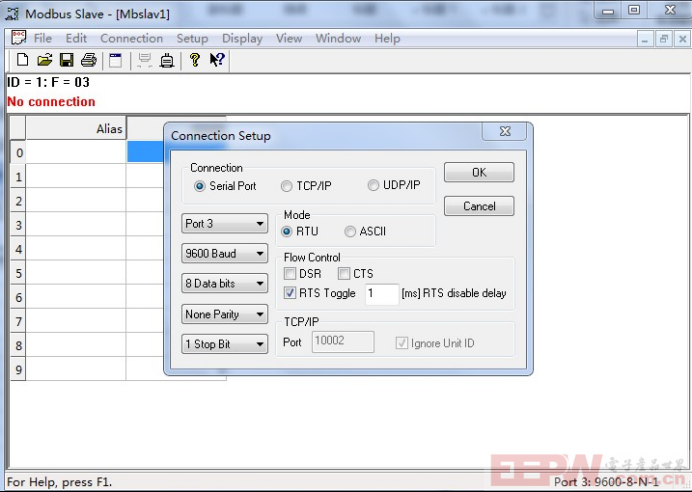Click the Save floppy disk icon
Screen dimensions: 692x492
click(x=67, y=60)
